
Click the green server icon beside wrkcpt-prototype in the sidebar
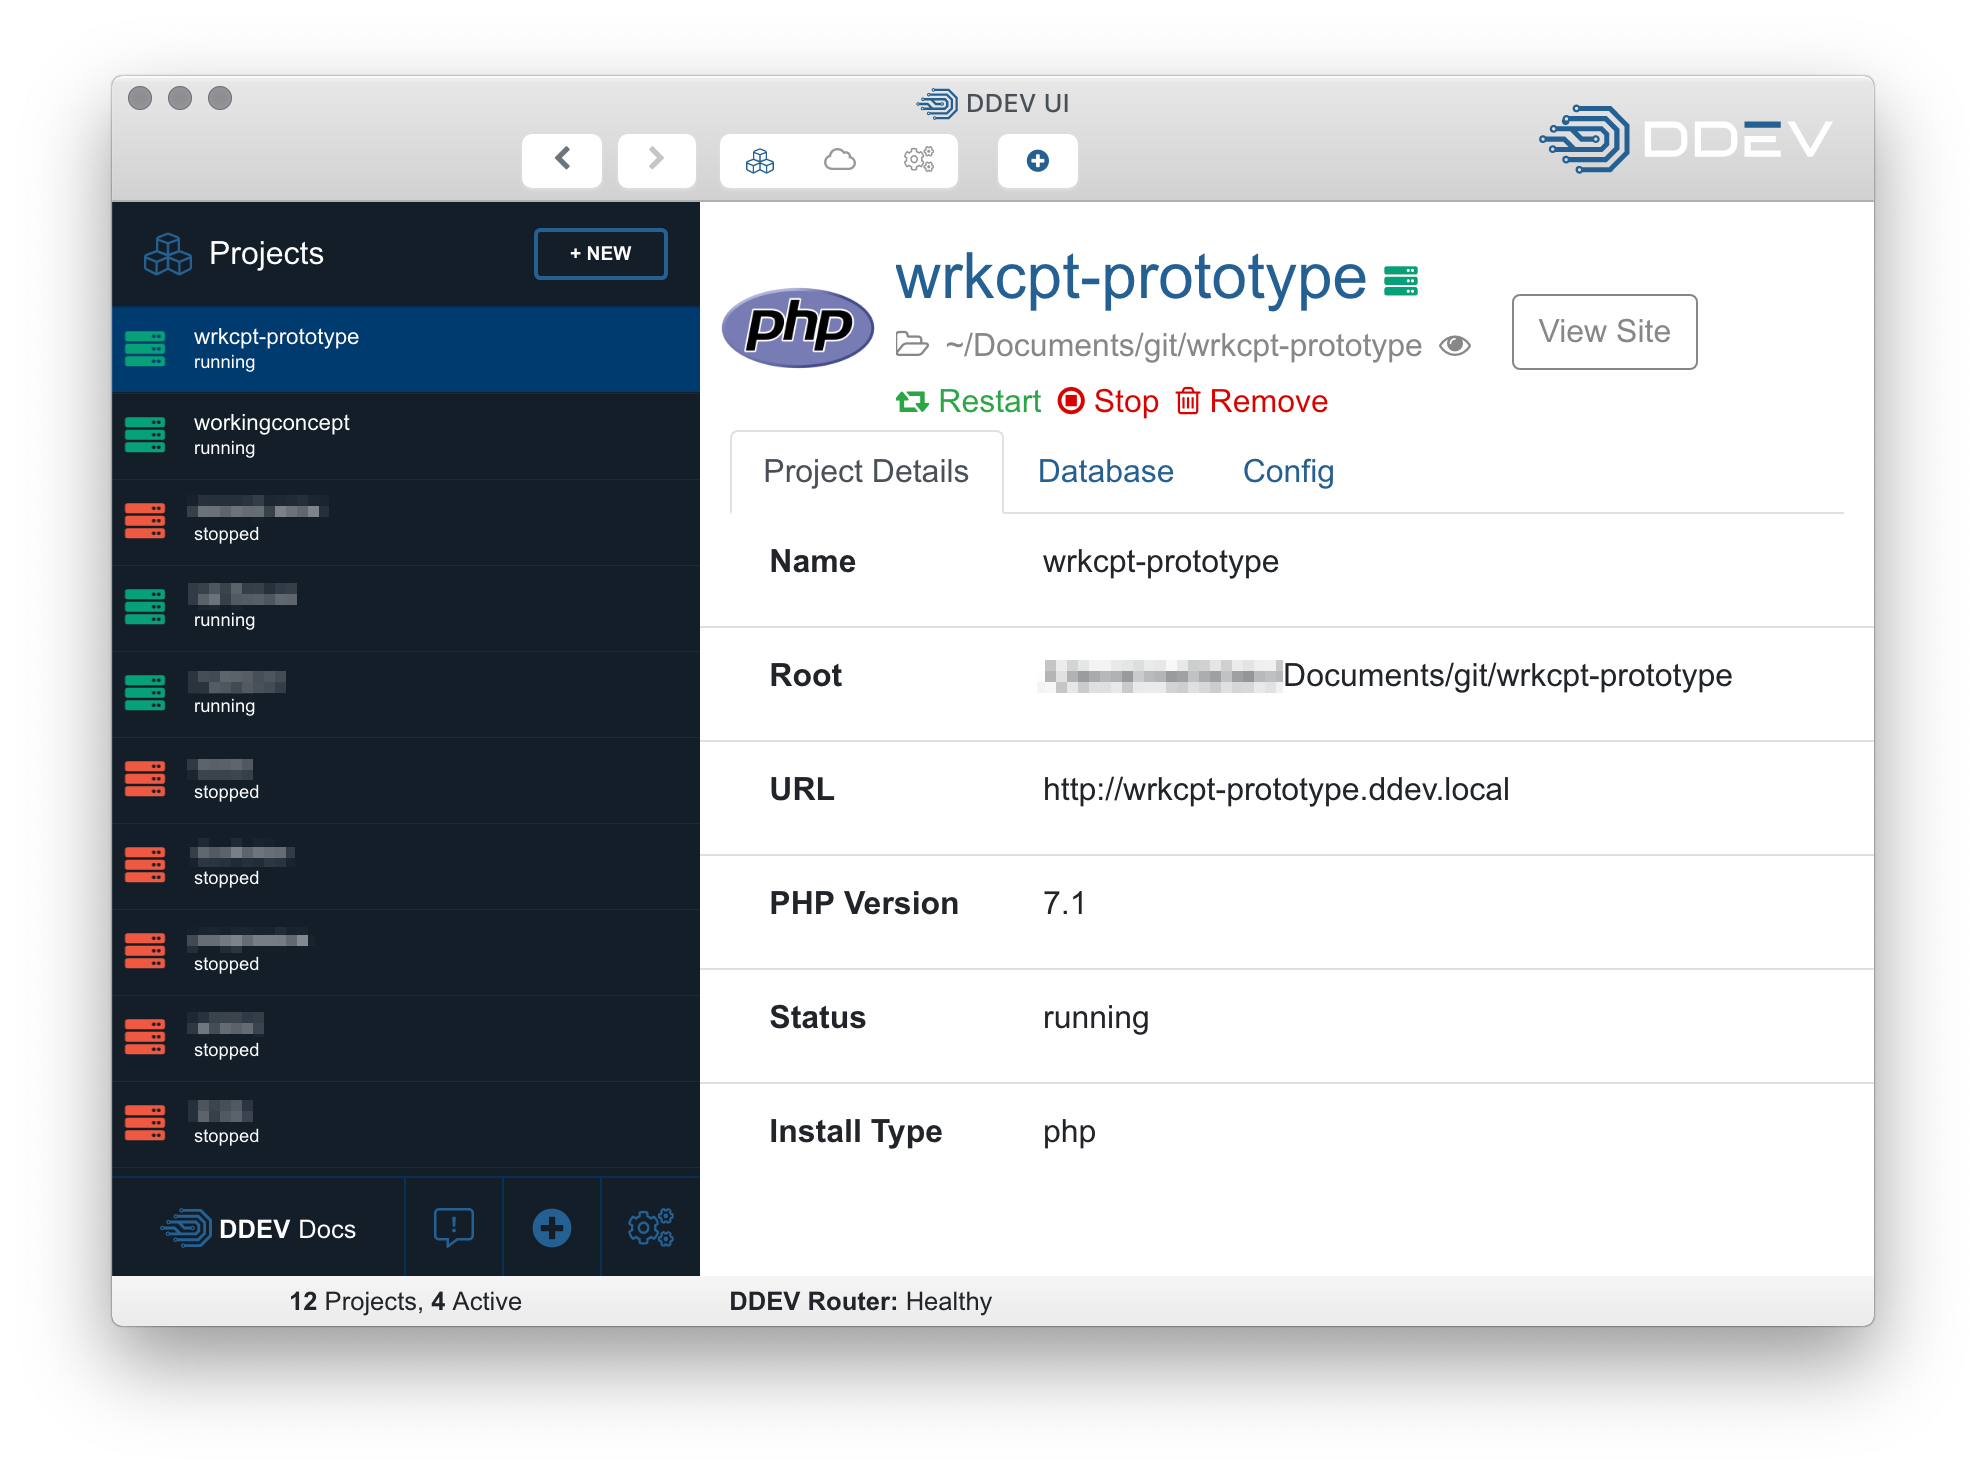[x=145, y=349]
